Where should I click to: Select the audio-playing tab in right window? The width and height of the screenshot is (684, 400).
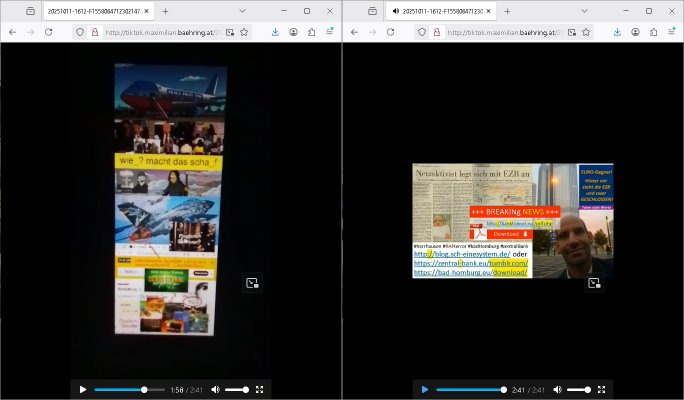[438, 11]
